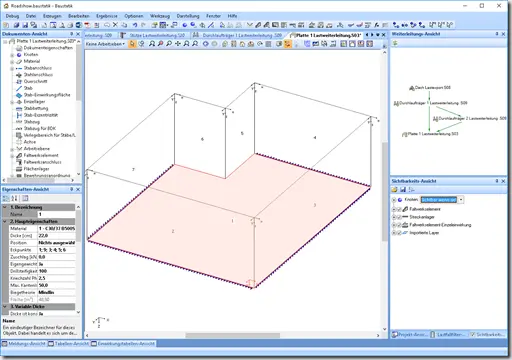This screenshot has width=512, height=360.
Task: Click the save icon in Sichtbarkeits-Ansicht toolbar
Action: point(403,189)
